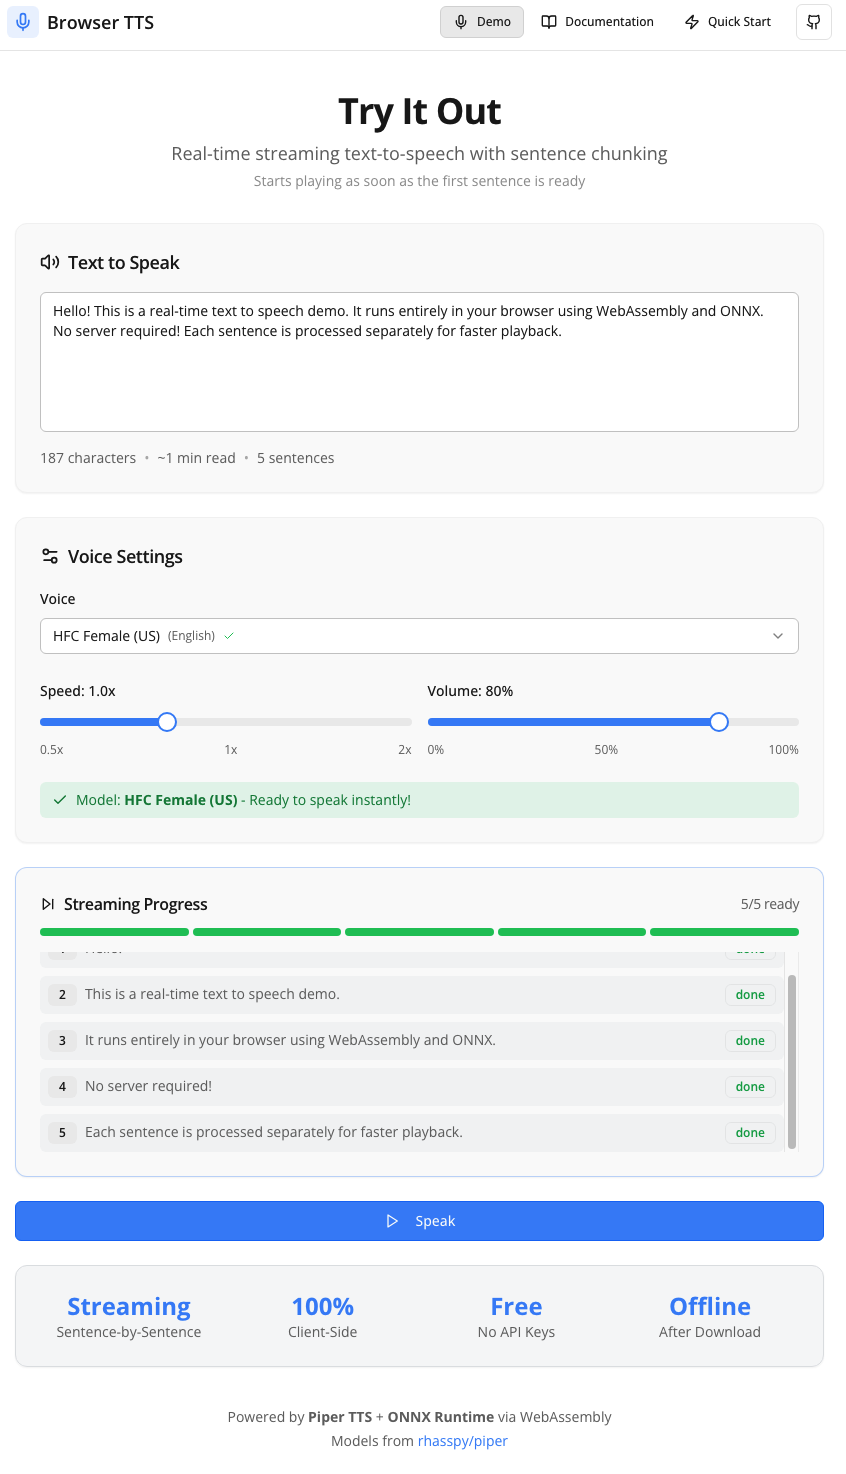Viewport: 846px width, 1474px height.
Task: Click the done badge on sentence 4
Action: point(750,1087)
